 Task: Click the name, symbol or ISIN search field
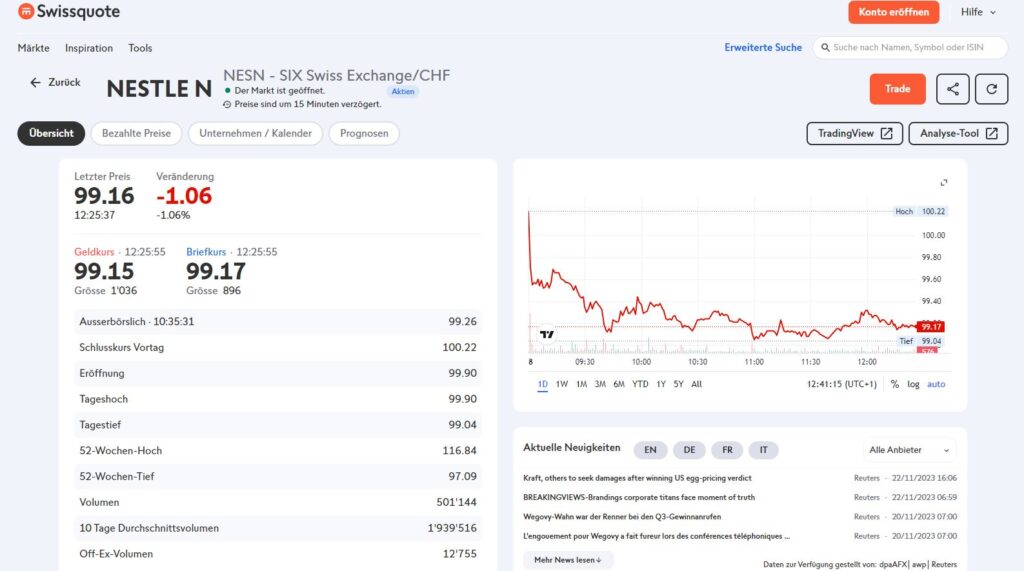tap(910, 48)
